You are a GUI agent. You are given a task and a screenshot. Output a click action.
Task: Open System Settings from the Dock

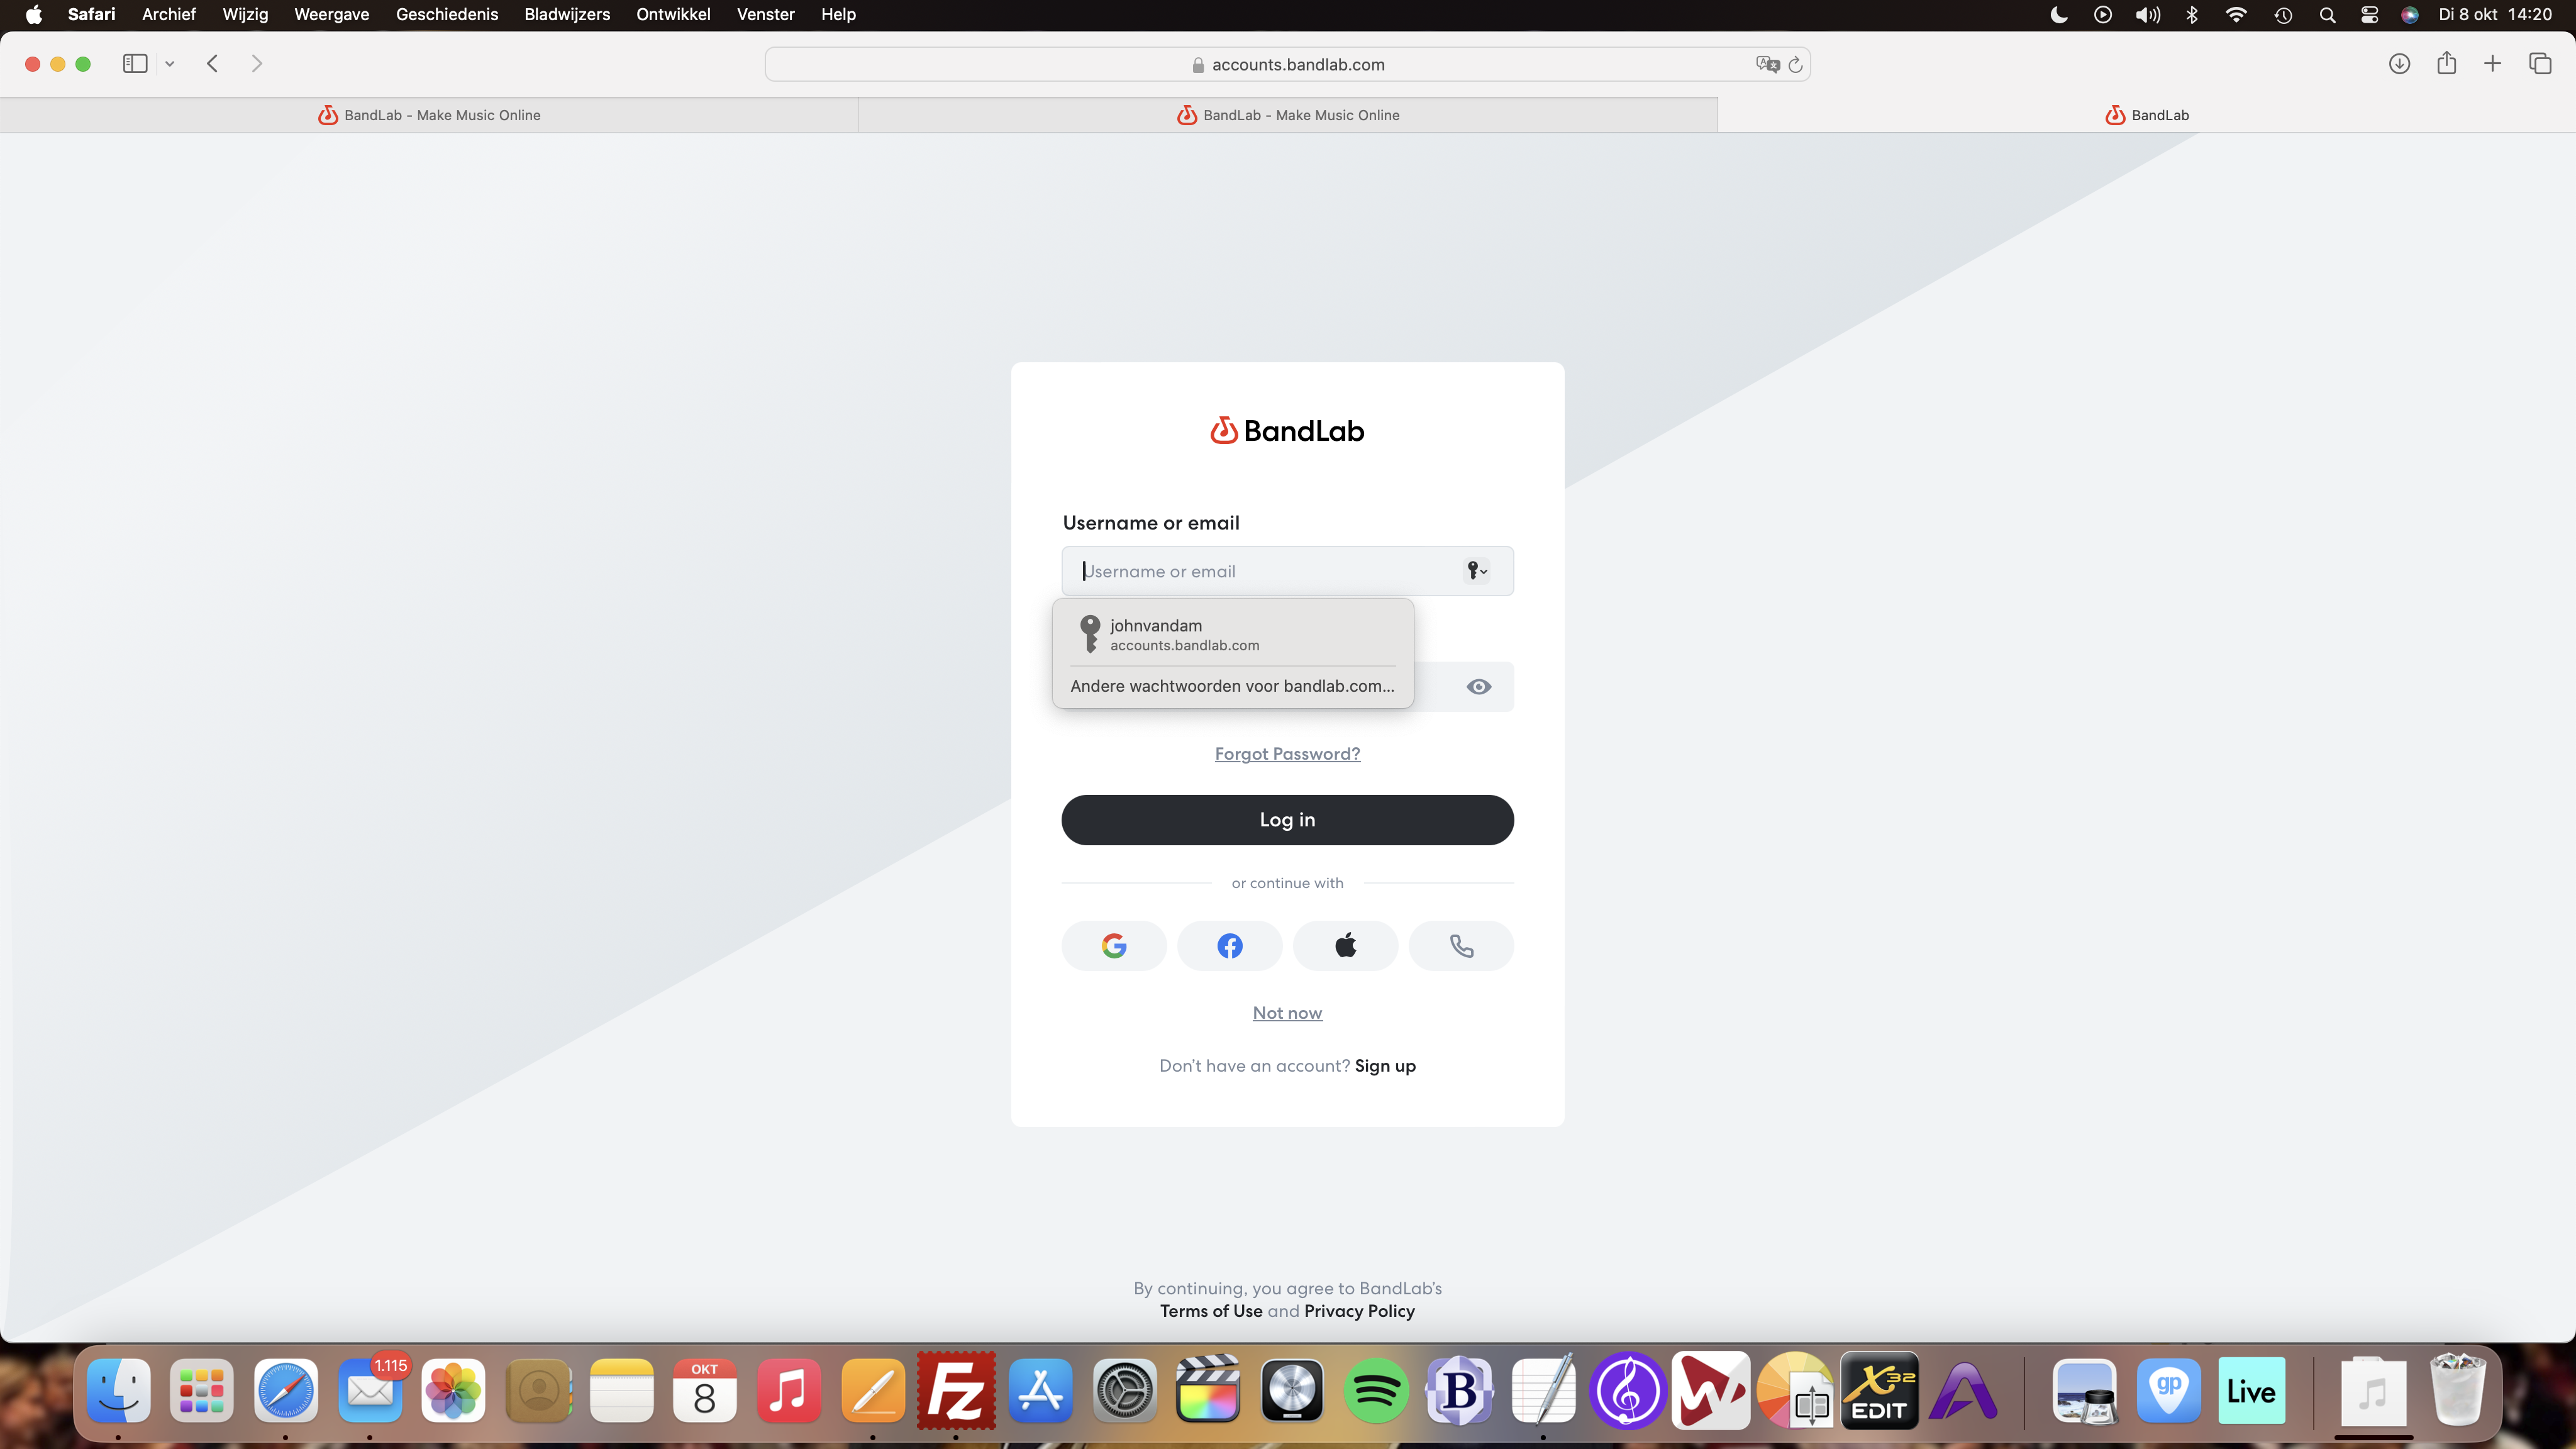tap(1124, 1390)
